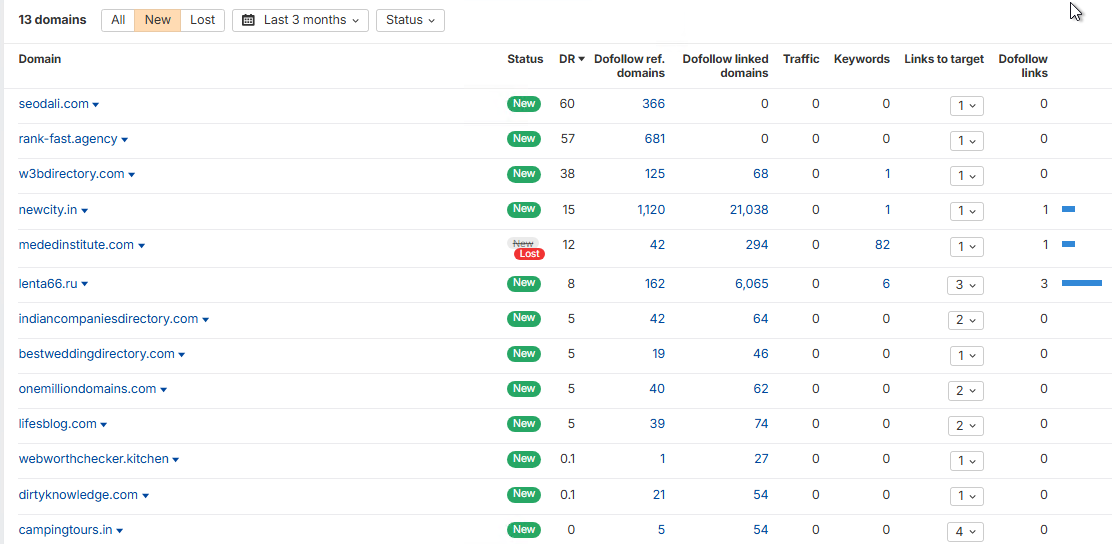
Task: Sort by DR column header
Action: click(572, 59)
